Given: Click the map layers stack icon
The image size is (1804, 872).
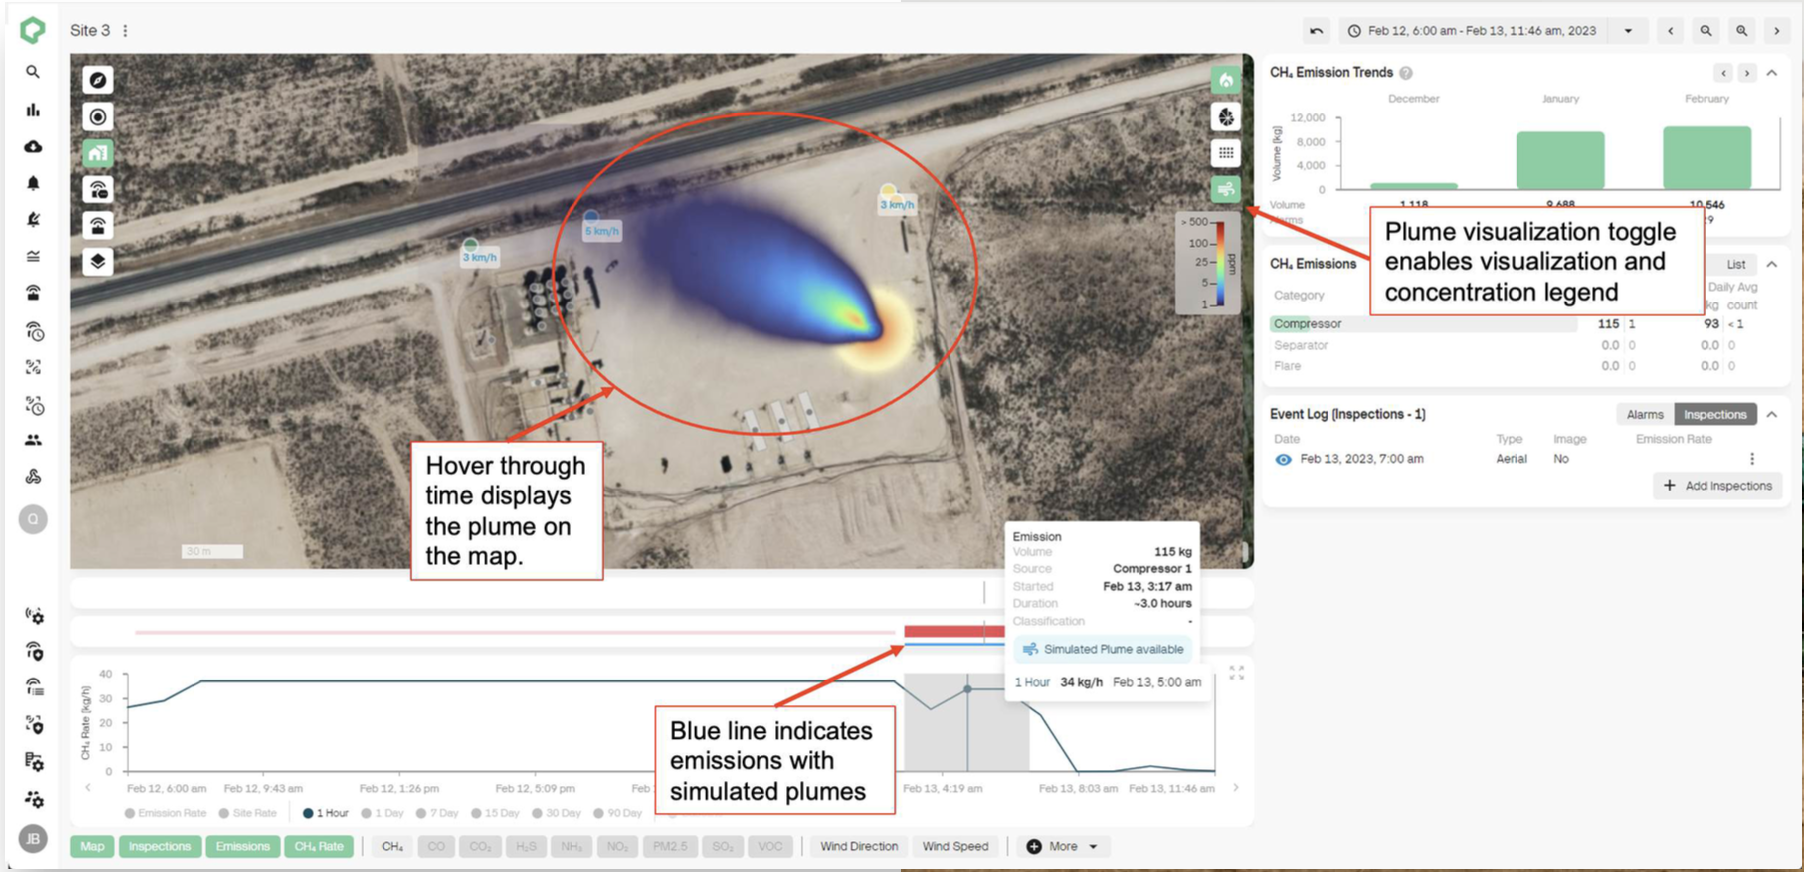Looking at the screenshot, I should click(98, 262).
